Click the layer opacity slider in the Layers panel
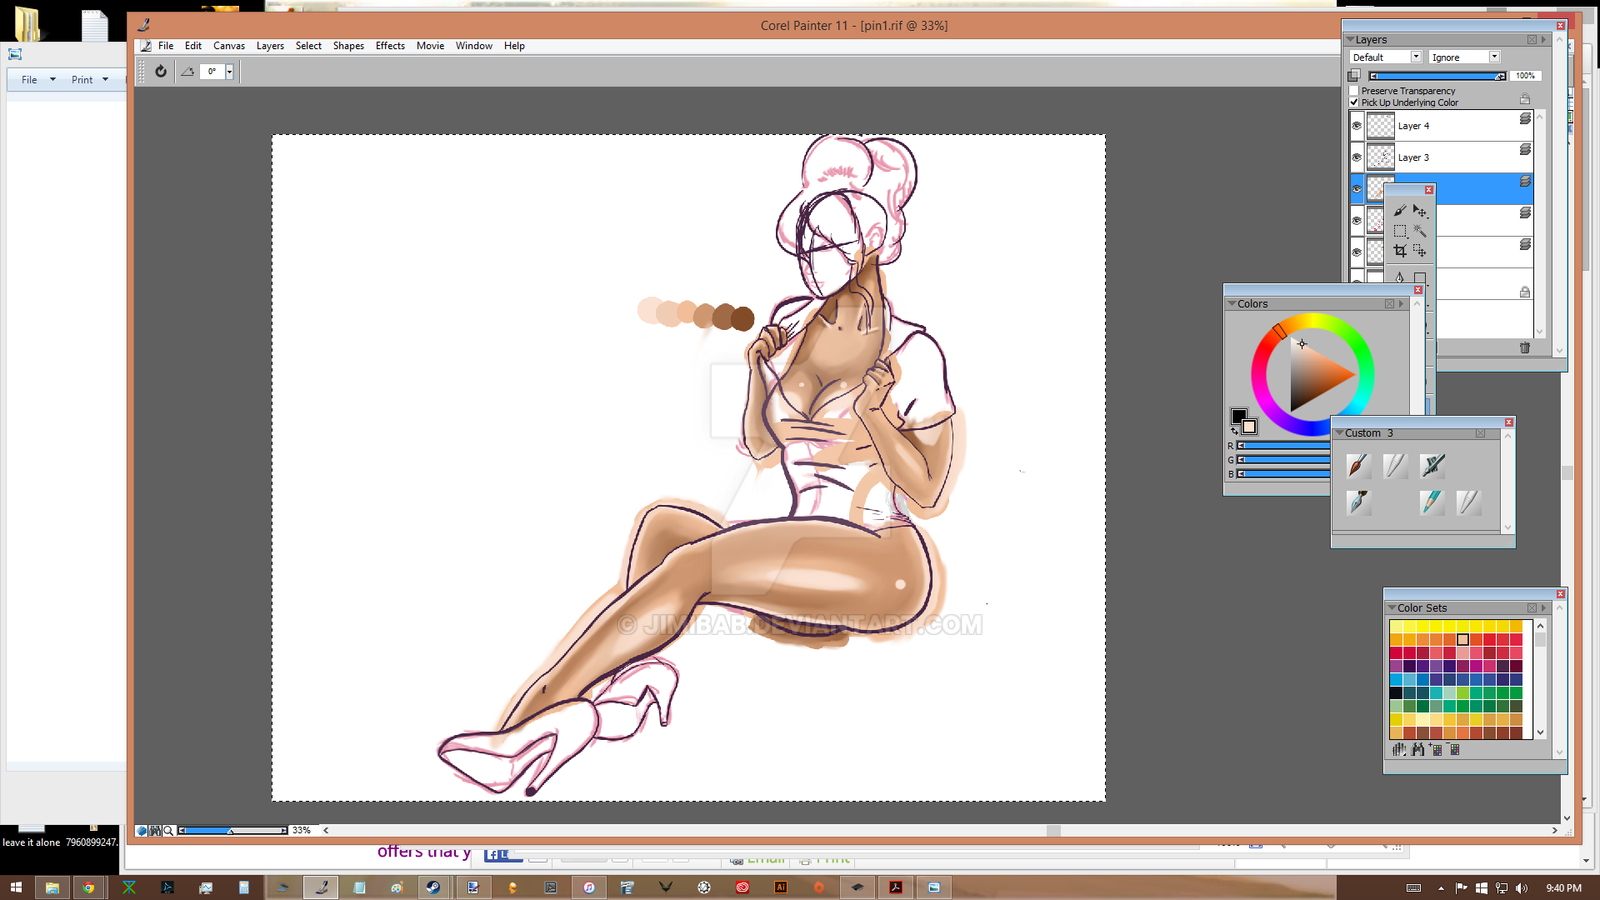This screenshot has height=900, width=1600. (1438, 76)
